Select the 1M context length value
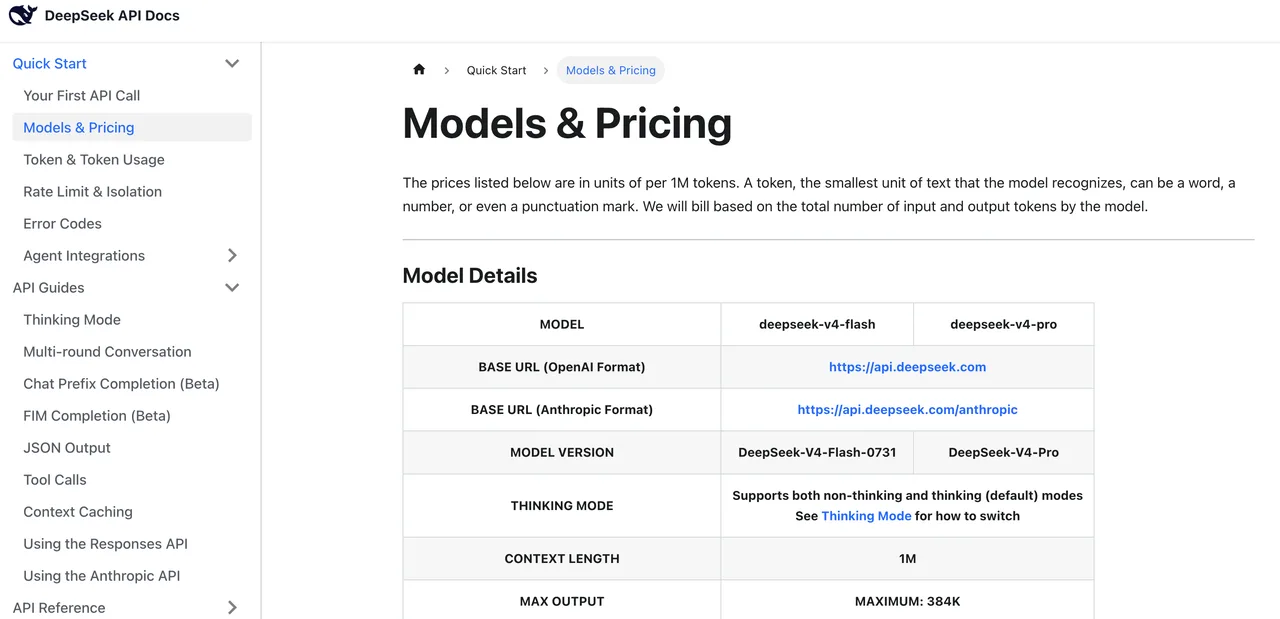The width and height of the screenshot is (1280, 619). pos(908,558)
